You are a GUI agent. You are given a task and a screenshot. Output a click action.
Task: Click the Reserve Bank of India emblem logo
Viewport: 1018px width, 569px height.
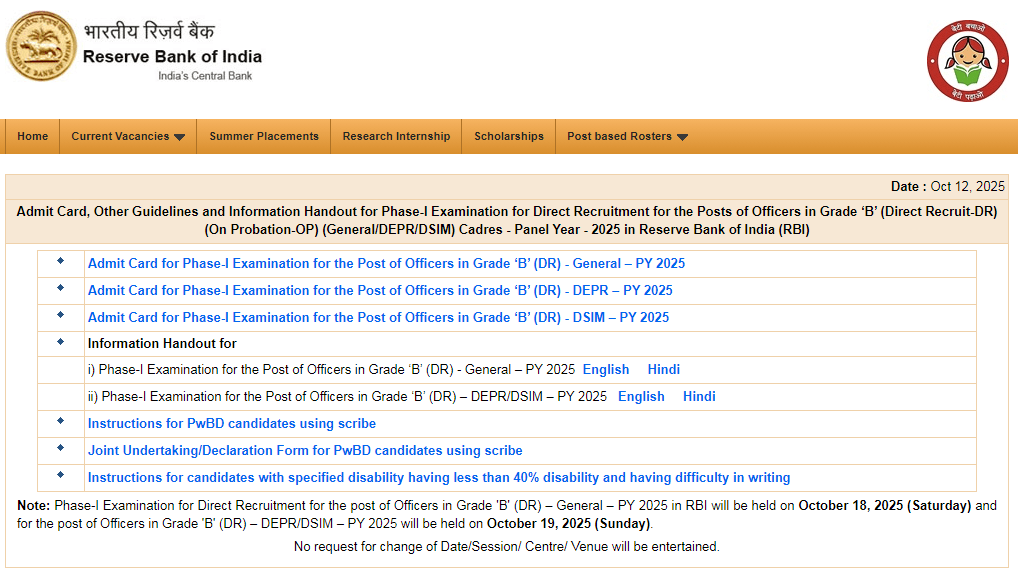(40, 48)
